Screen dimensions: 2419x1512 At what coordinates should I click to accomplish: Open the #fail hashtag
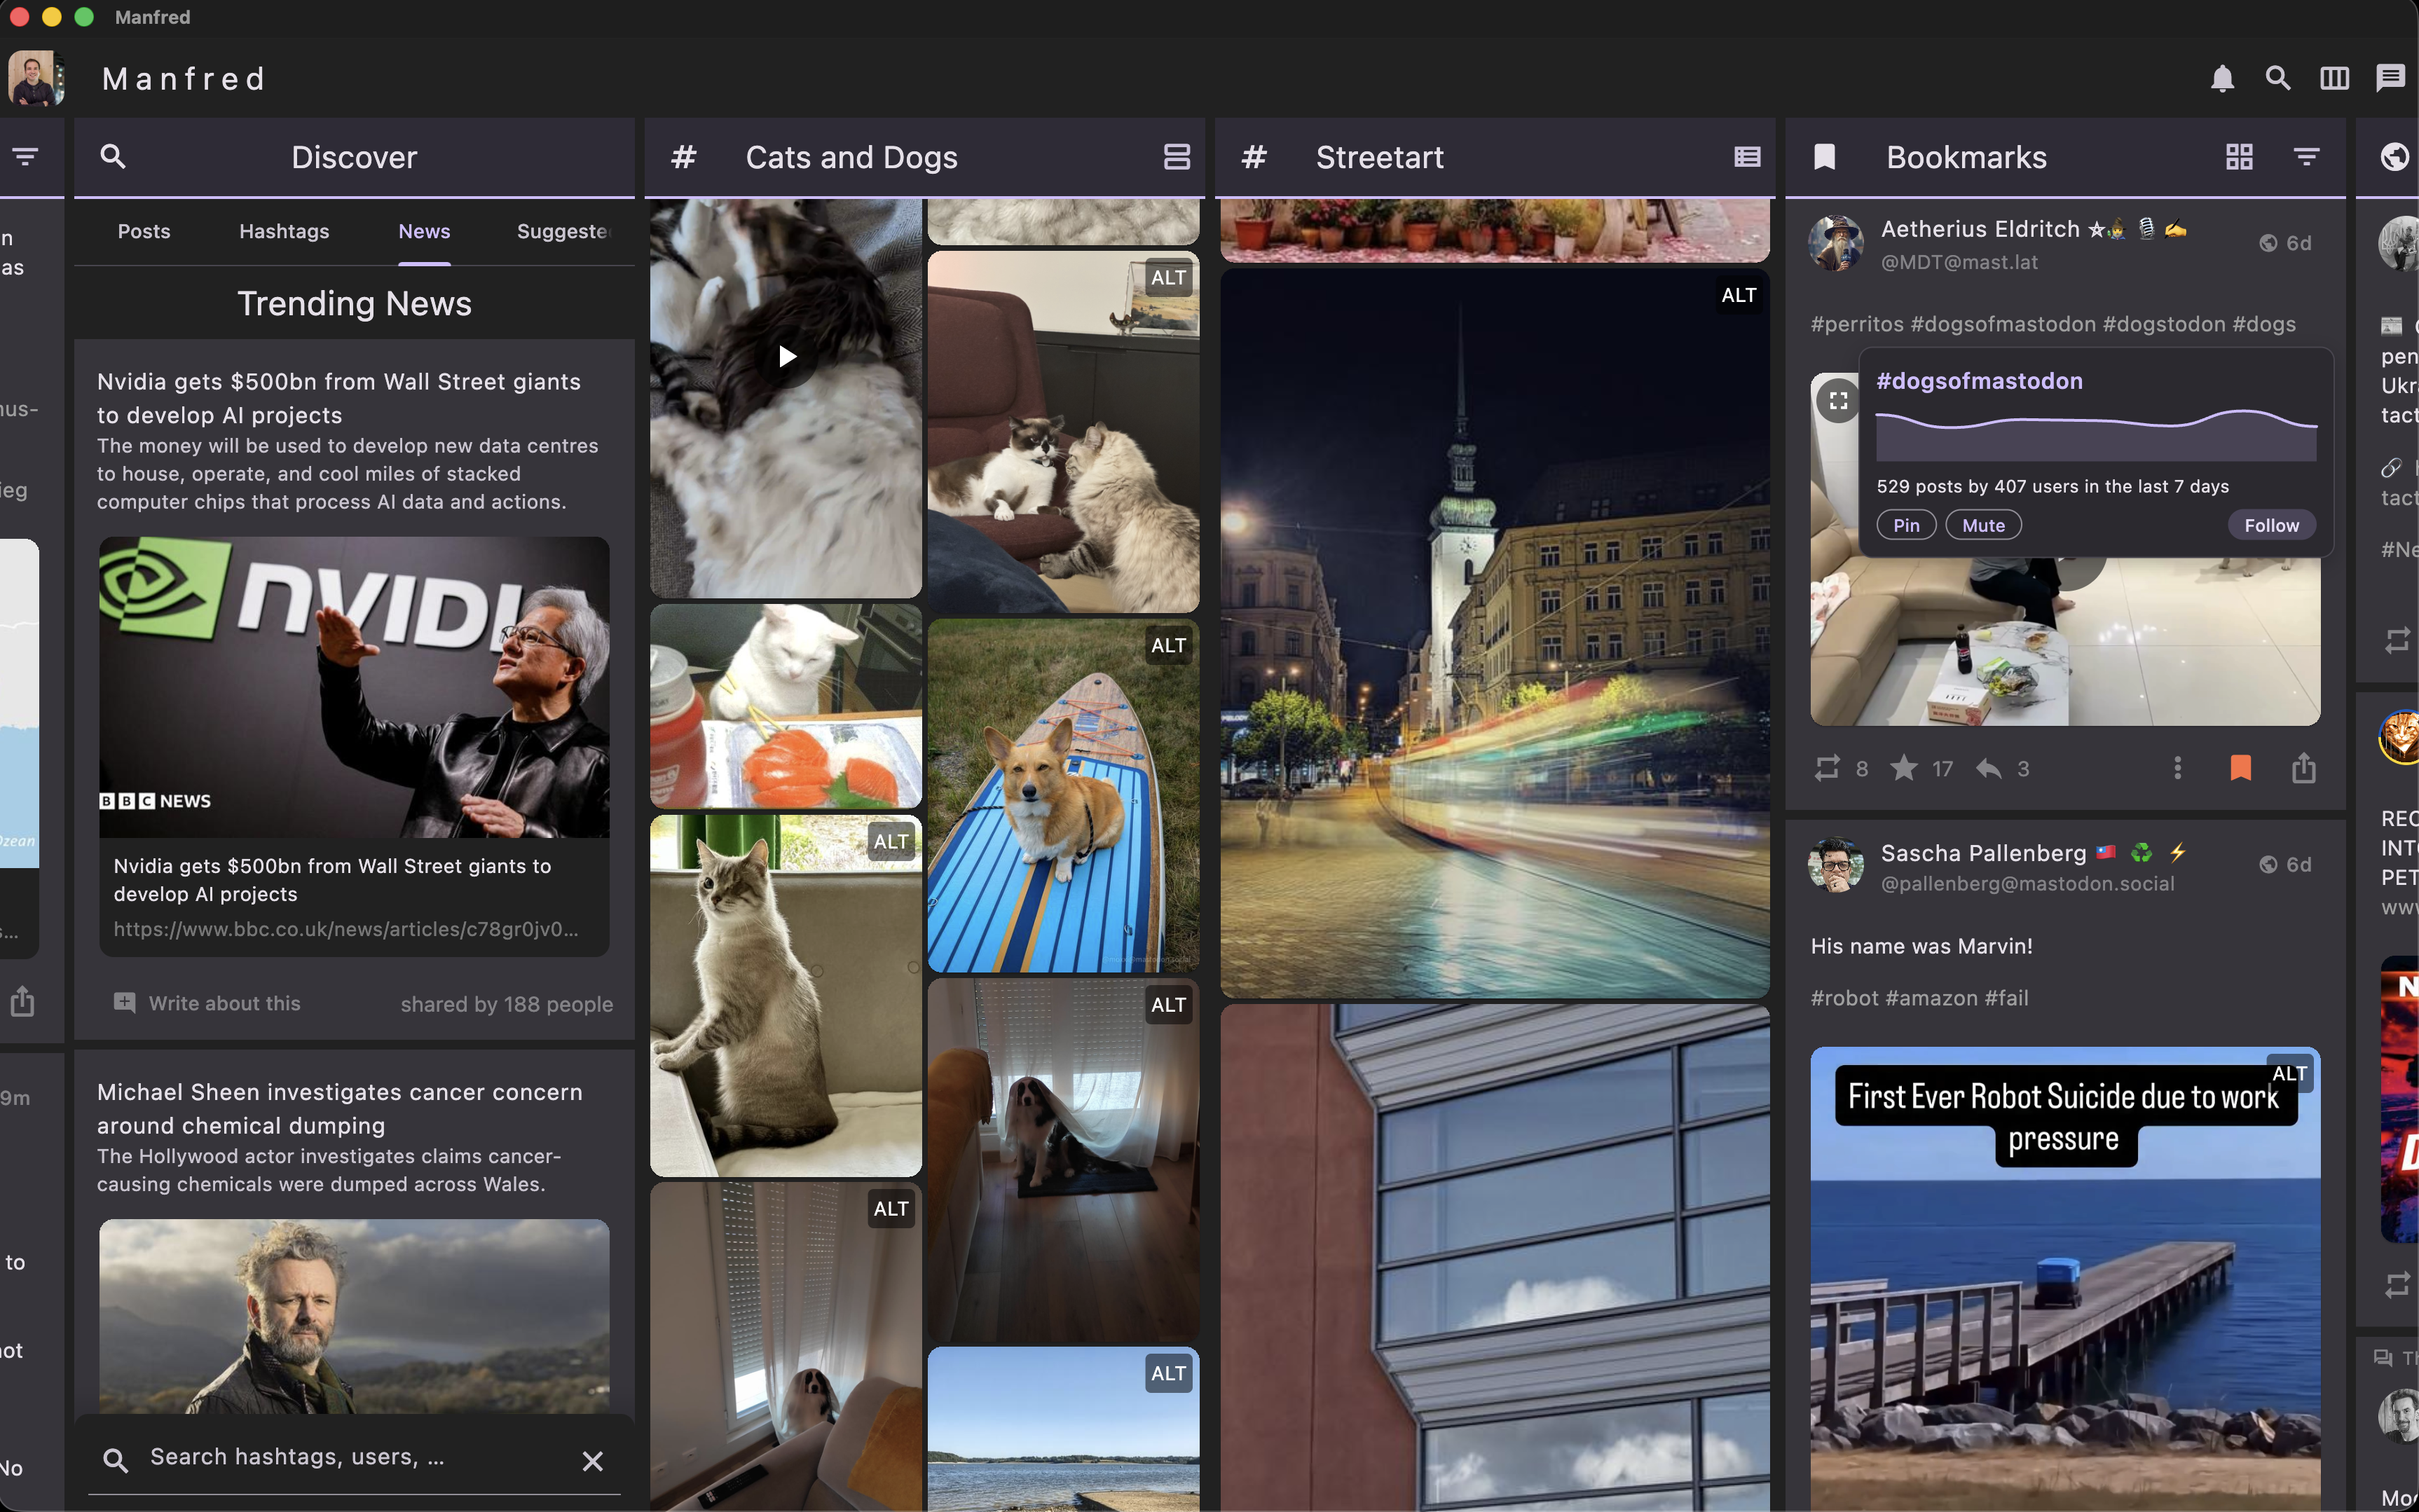[x=2007, y=998]
